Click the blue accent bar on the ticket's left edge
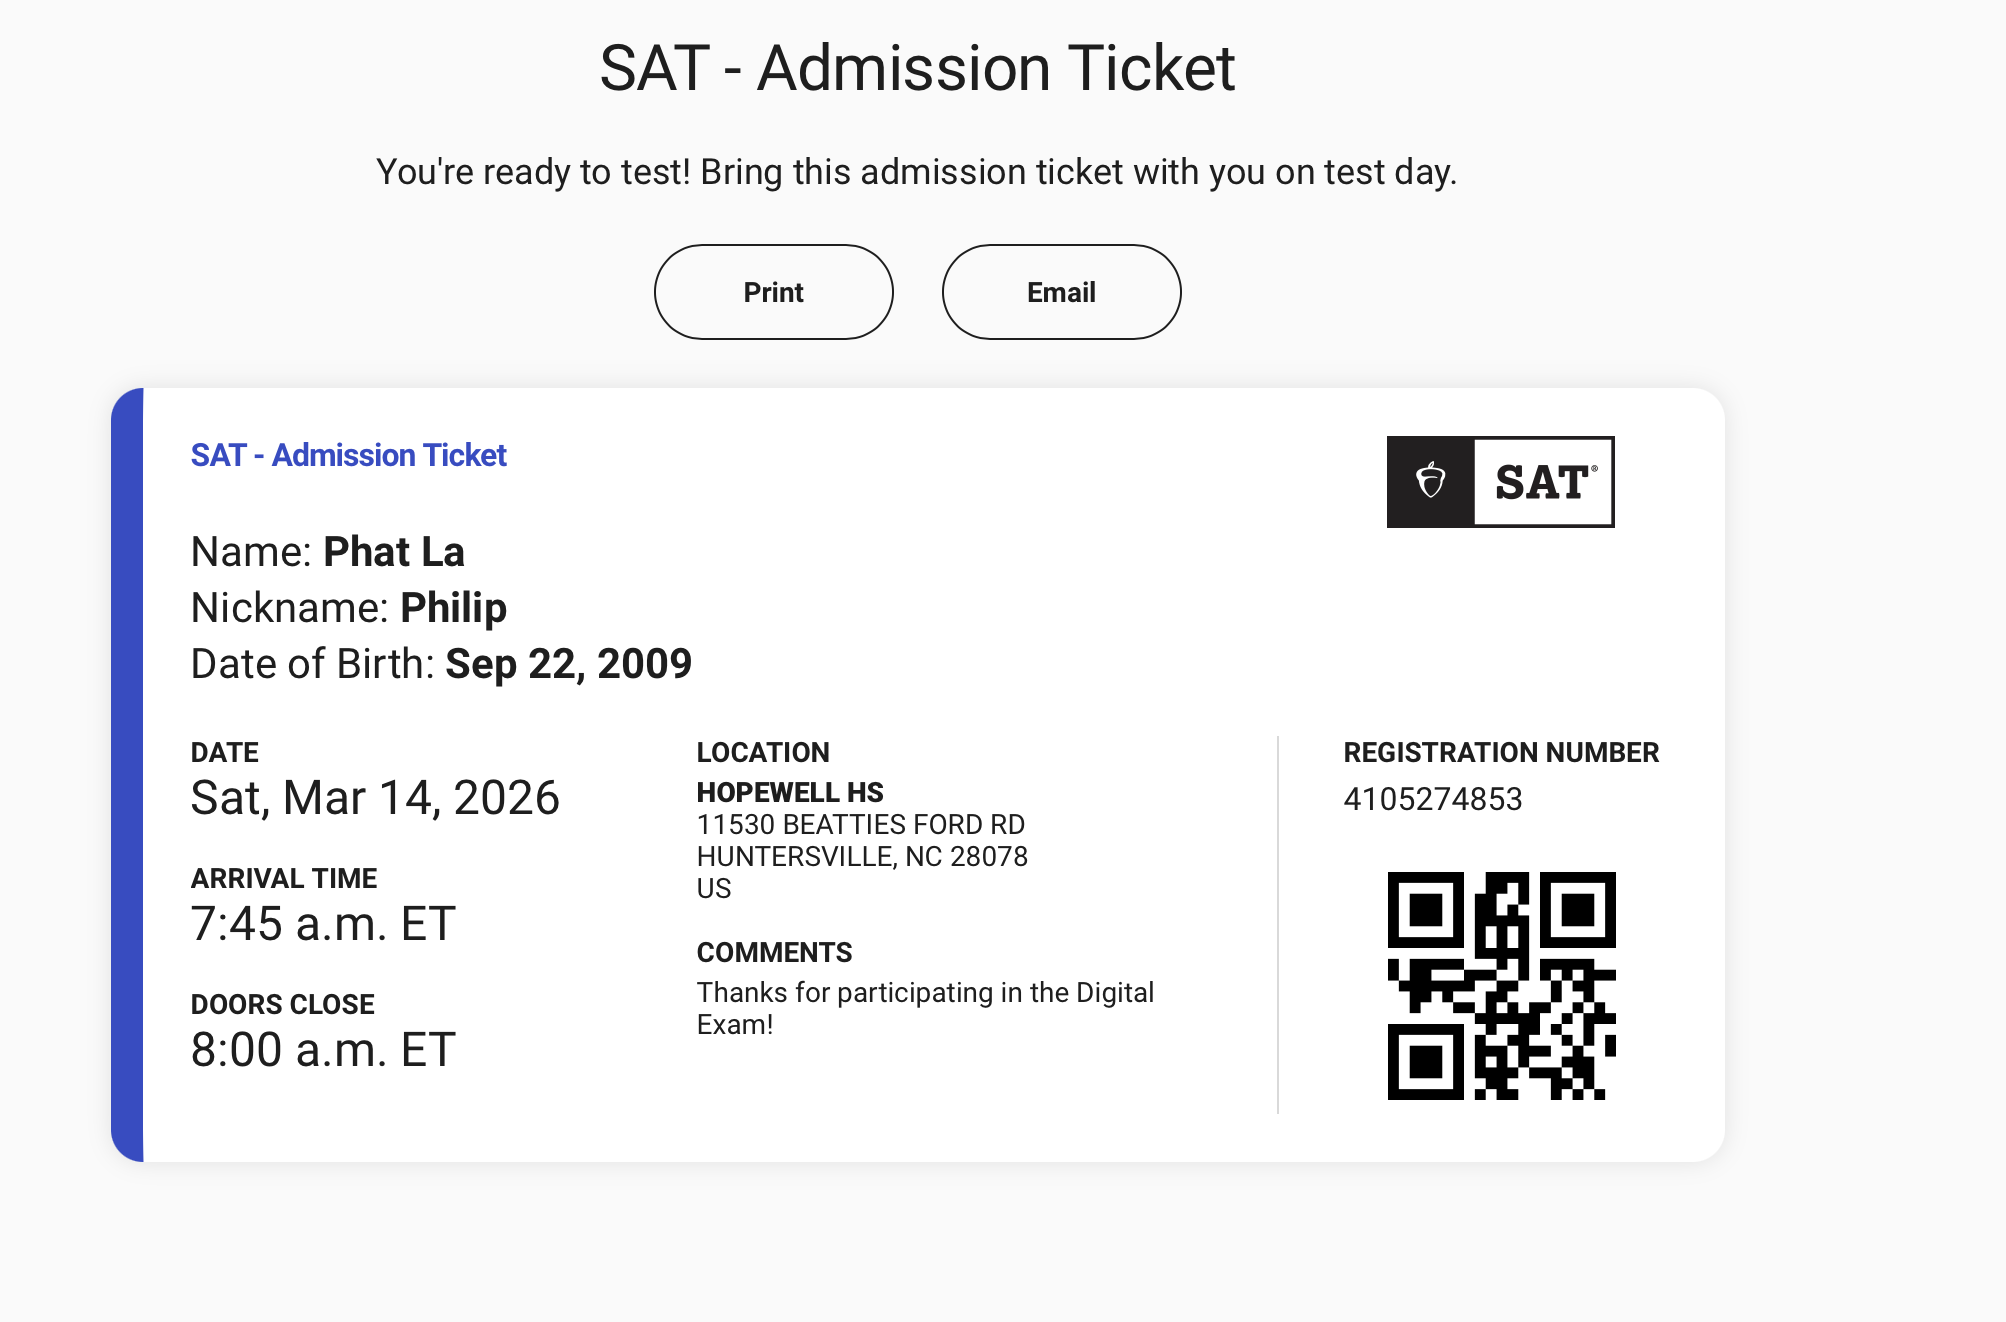The image size is (2006, 1322). 128,775
